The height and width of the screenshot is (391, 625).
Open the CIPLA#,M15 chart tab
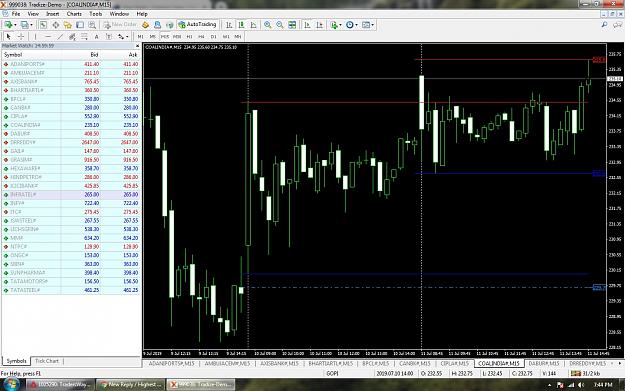(454, 363)
